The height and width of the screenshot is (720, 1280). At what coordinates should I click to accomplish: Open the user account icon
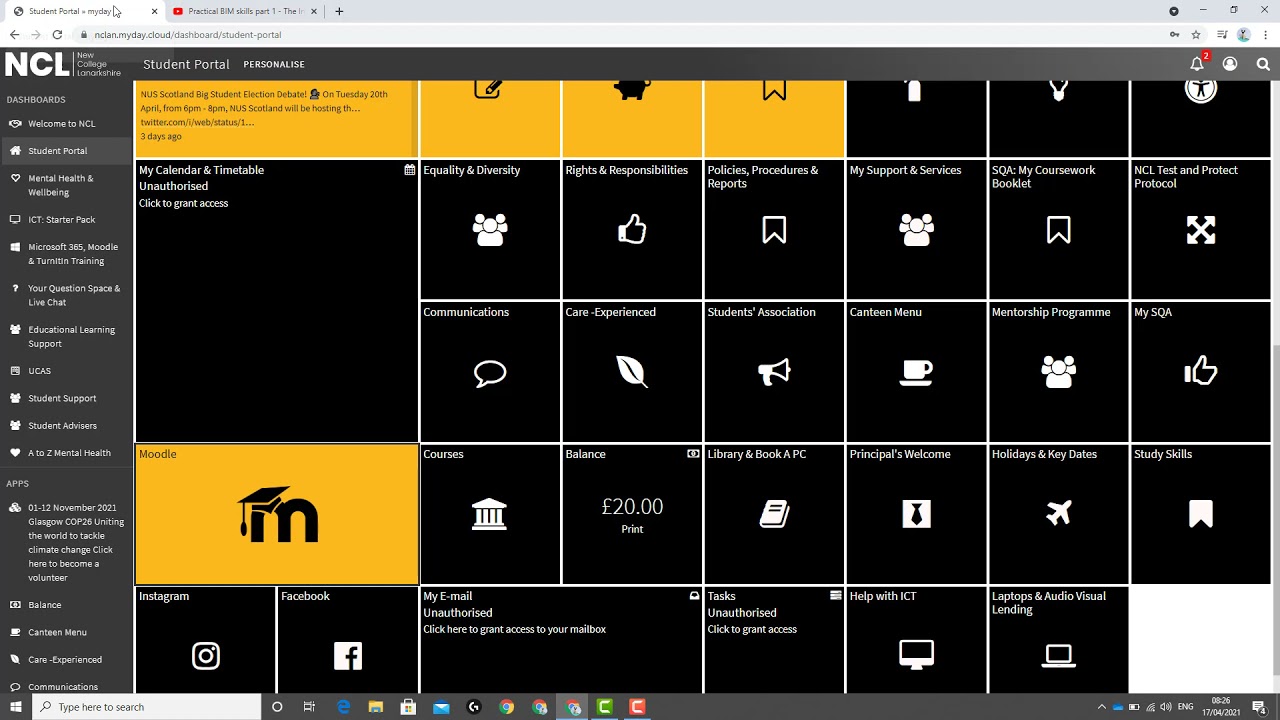pos(1230,64)
